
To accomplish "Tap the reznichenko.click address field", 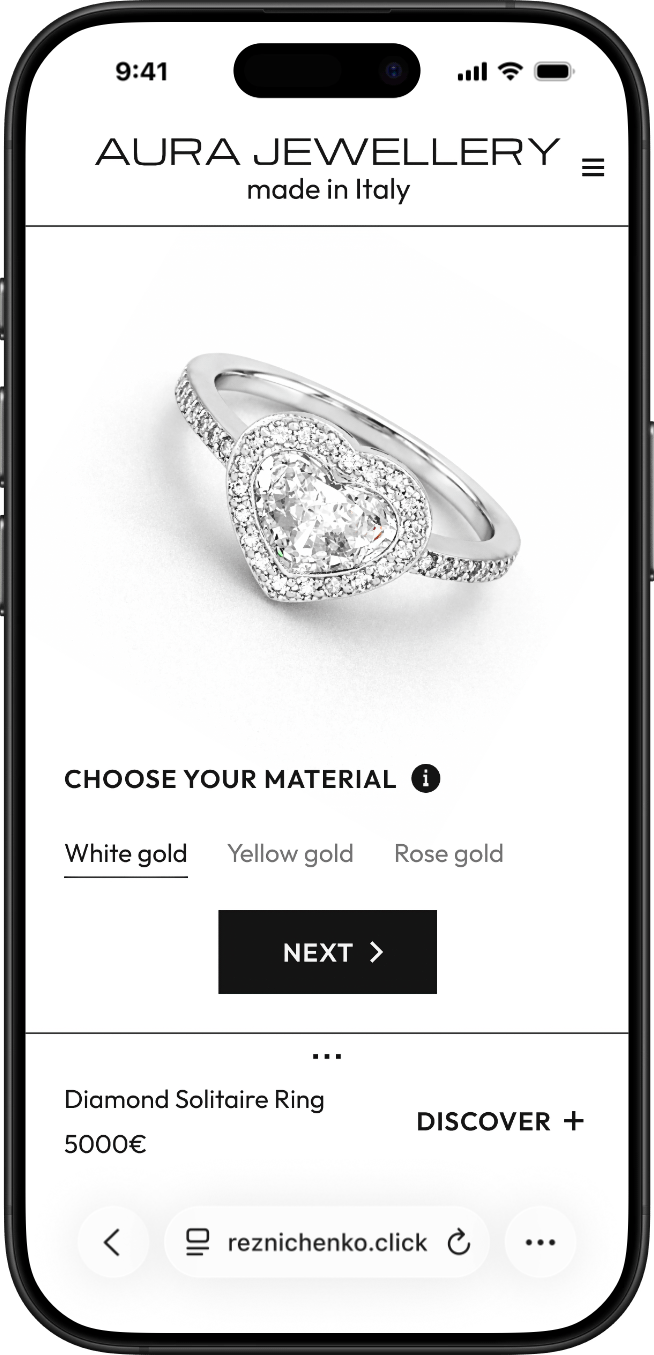I will point(327,1242).
